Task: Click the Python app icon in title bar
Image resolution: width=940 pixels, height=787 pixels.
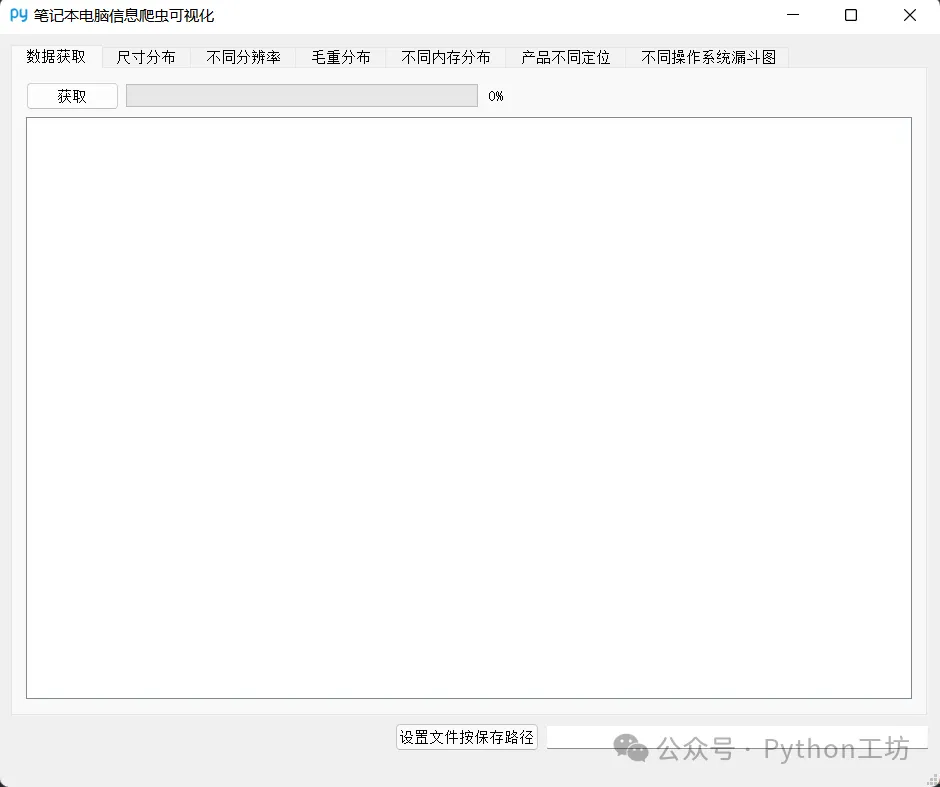Action: (19, 15)
